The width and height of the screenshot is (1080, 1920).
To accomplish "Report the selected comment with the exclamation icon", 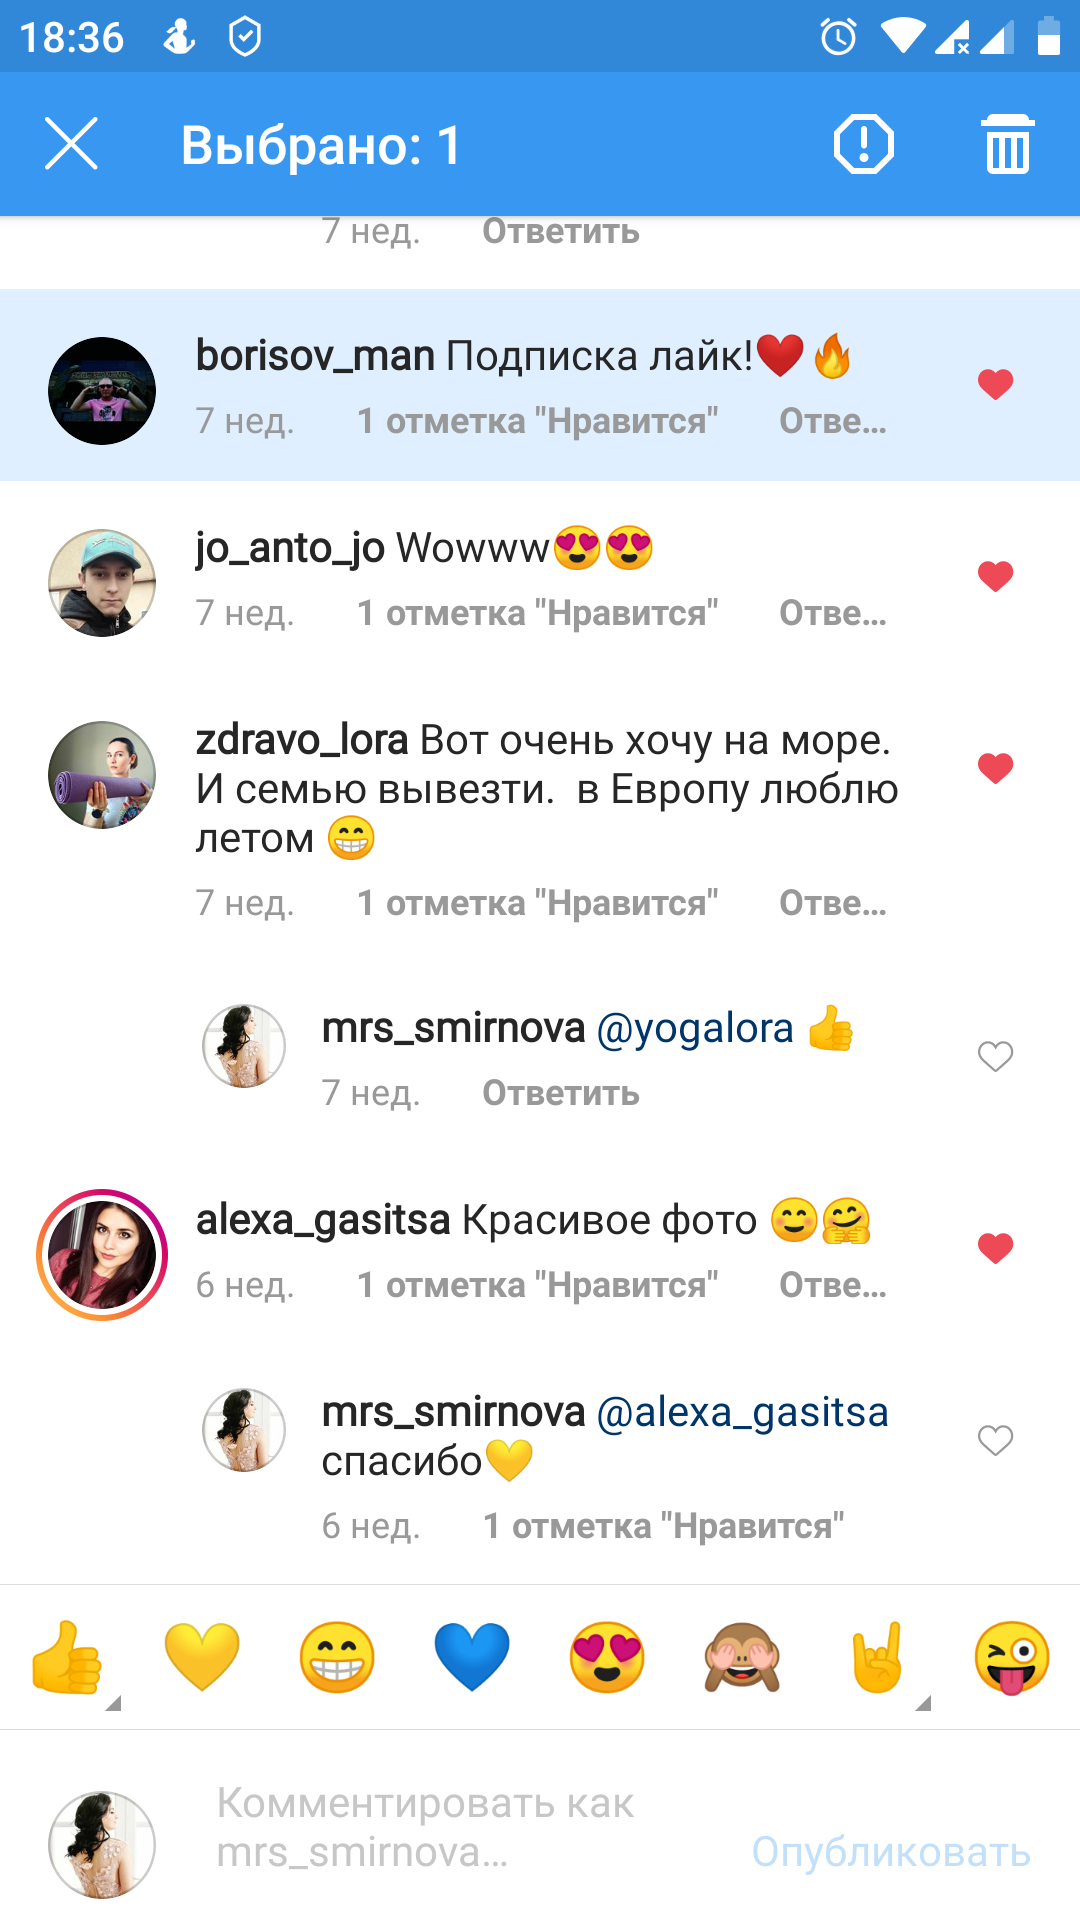I will tap(863, 144).
